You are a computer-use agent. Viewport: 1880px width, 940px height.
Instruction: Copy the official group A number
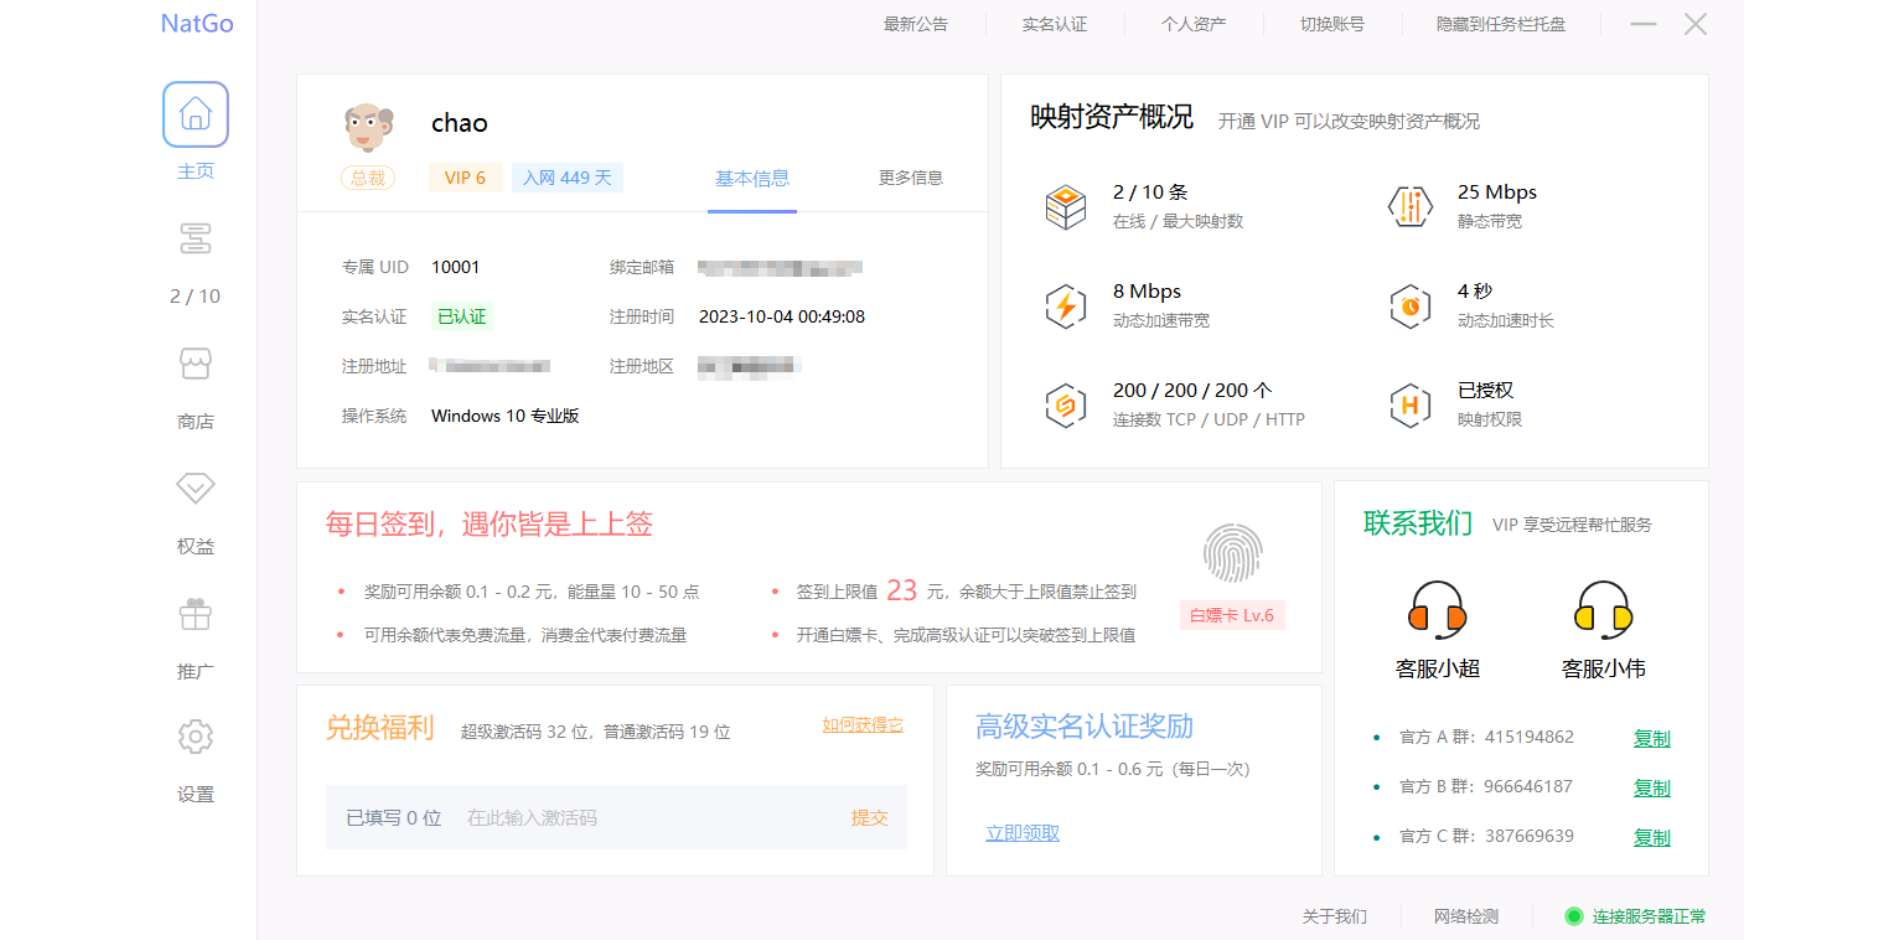pyautogui.click(x=1651, y=738)
